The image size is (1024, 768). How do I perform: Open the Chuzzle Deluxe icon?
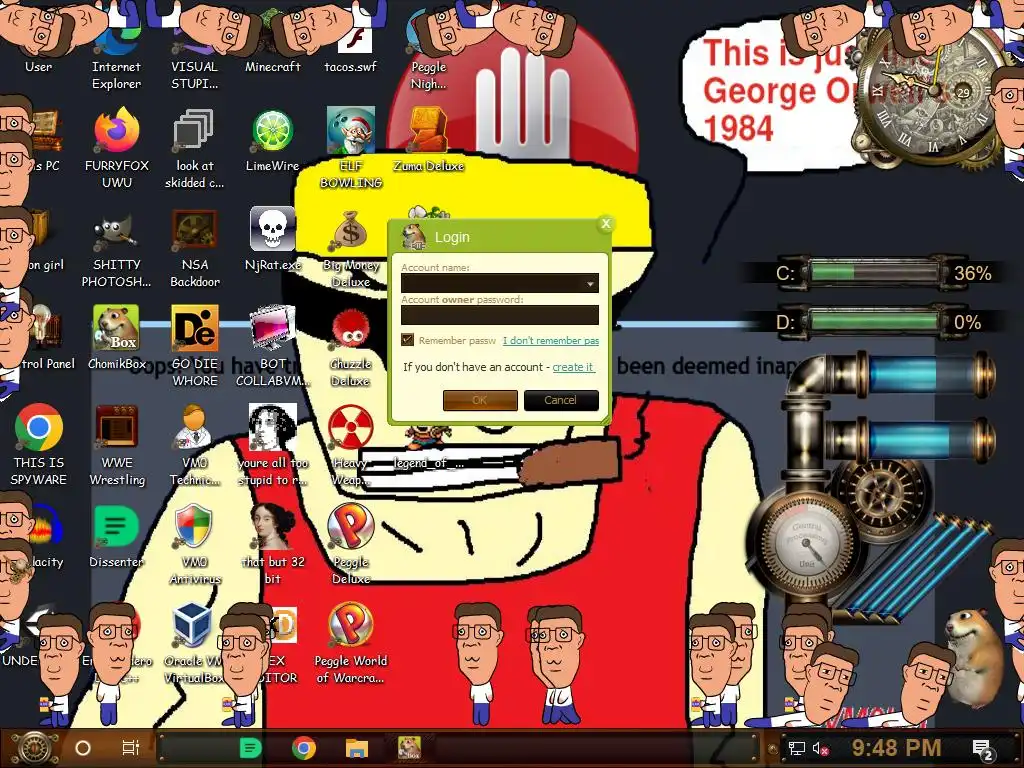click(351, 330)
